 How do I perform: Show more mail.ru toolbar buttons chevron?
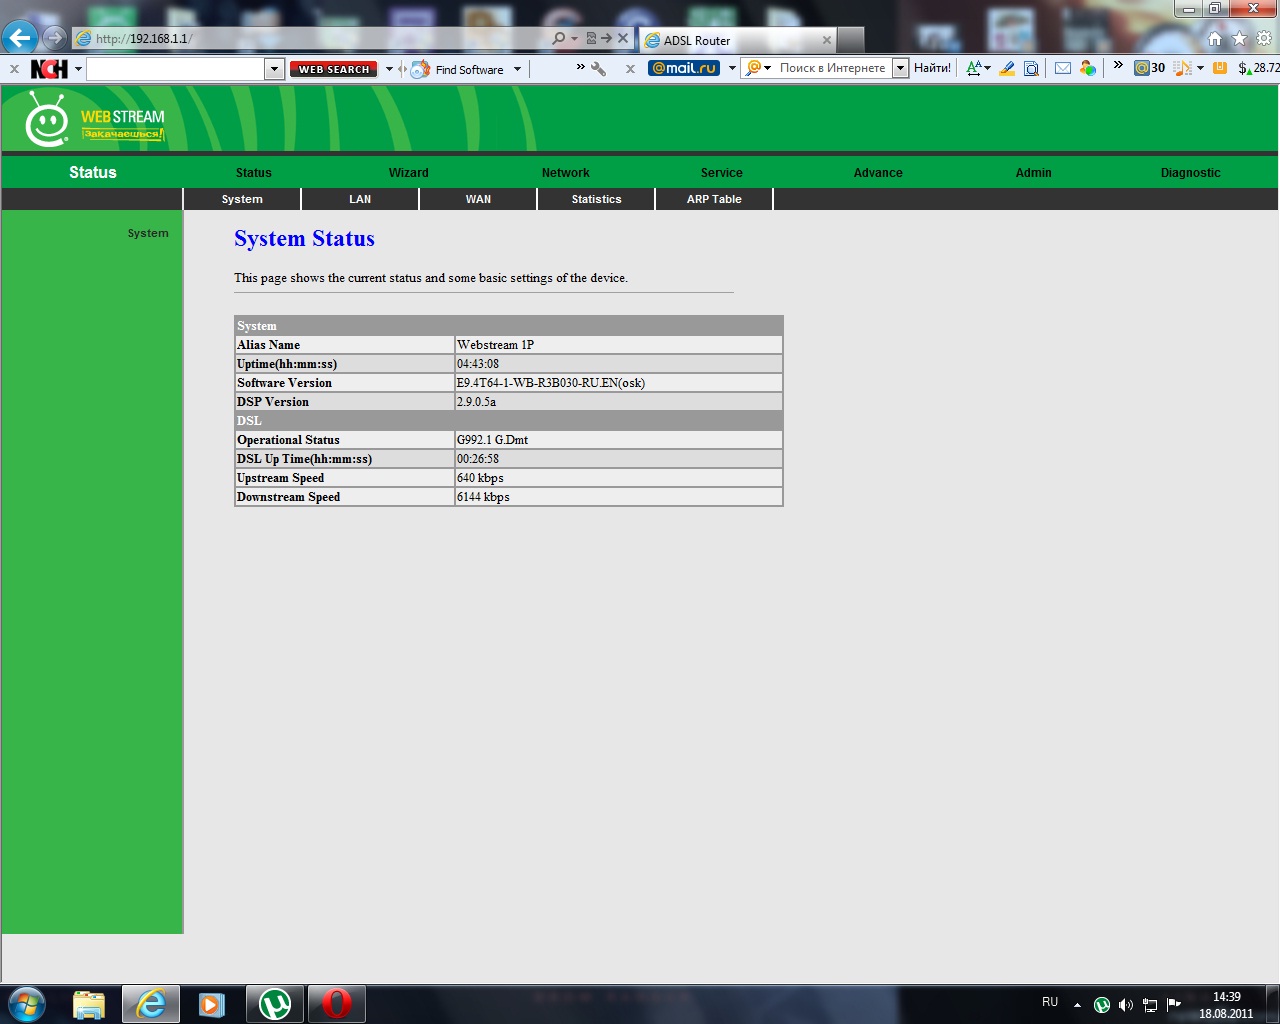[x=1118, y=66]
